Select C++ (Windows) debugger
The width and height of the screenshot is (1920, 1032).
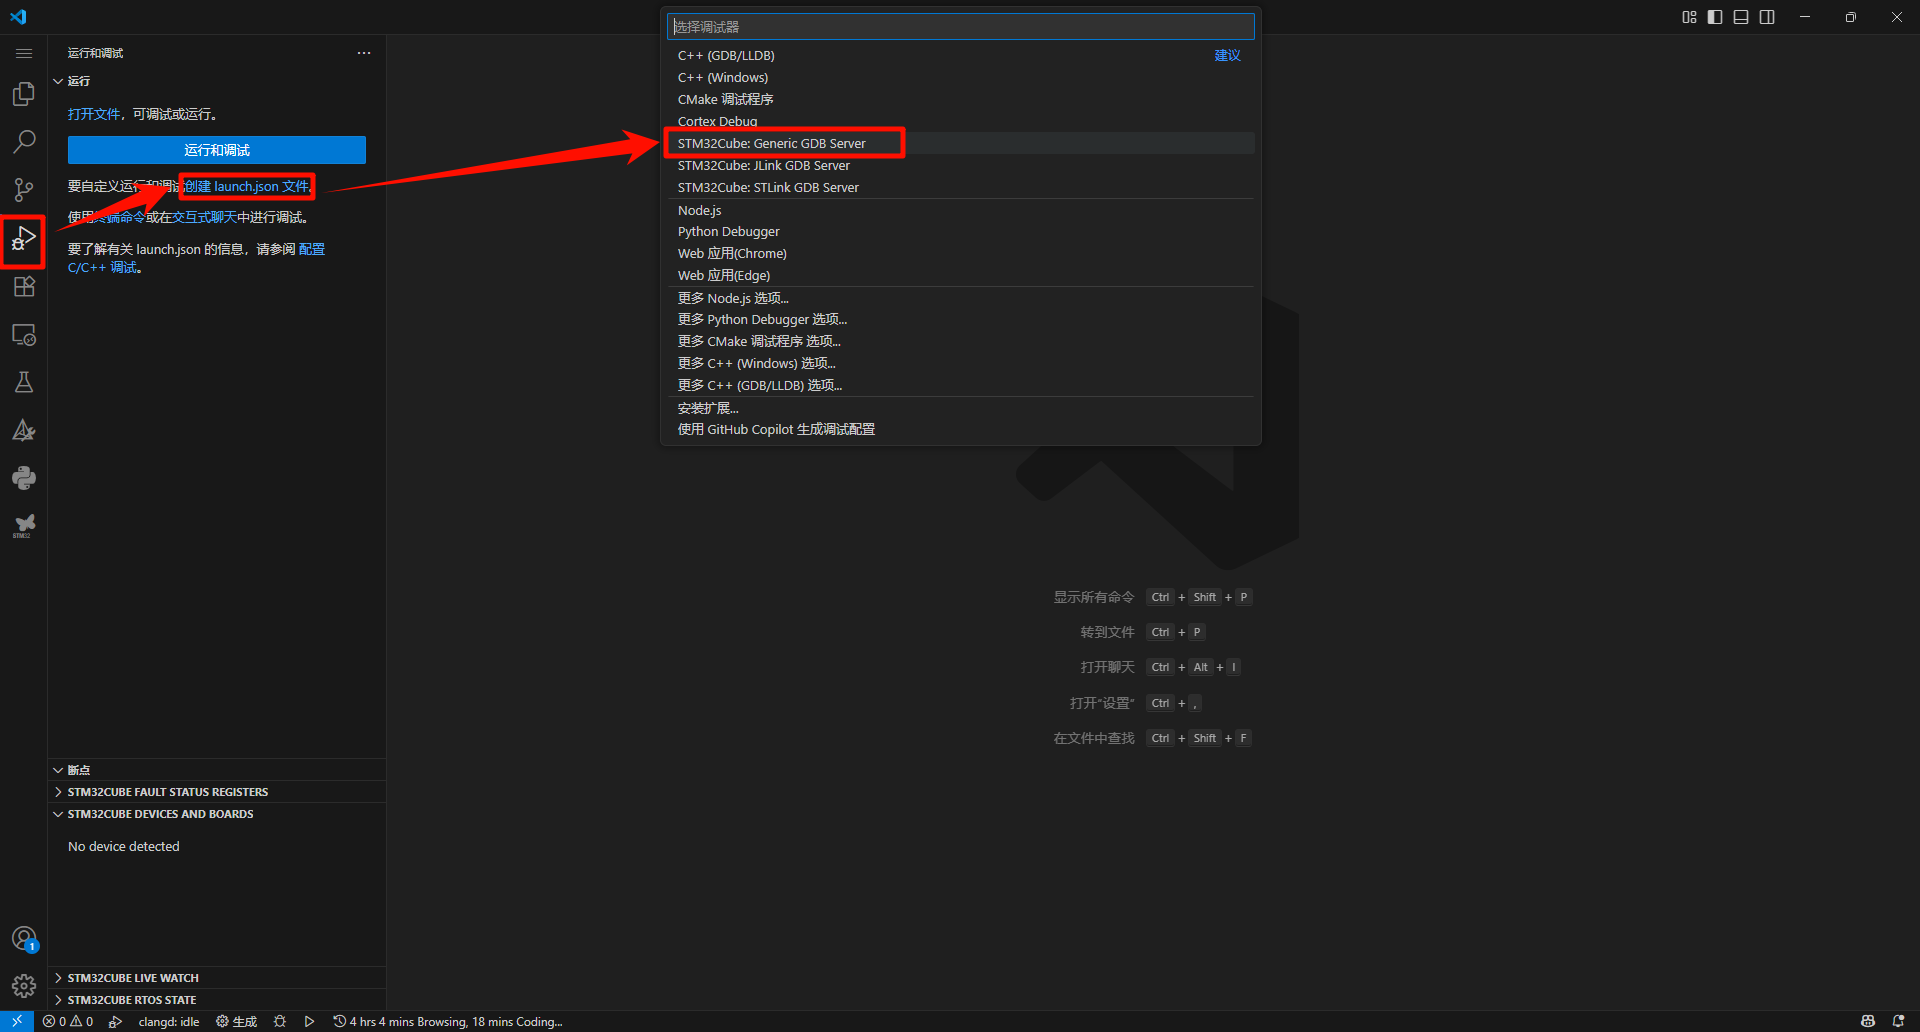coord(960,78)
